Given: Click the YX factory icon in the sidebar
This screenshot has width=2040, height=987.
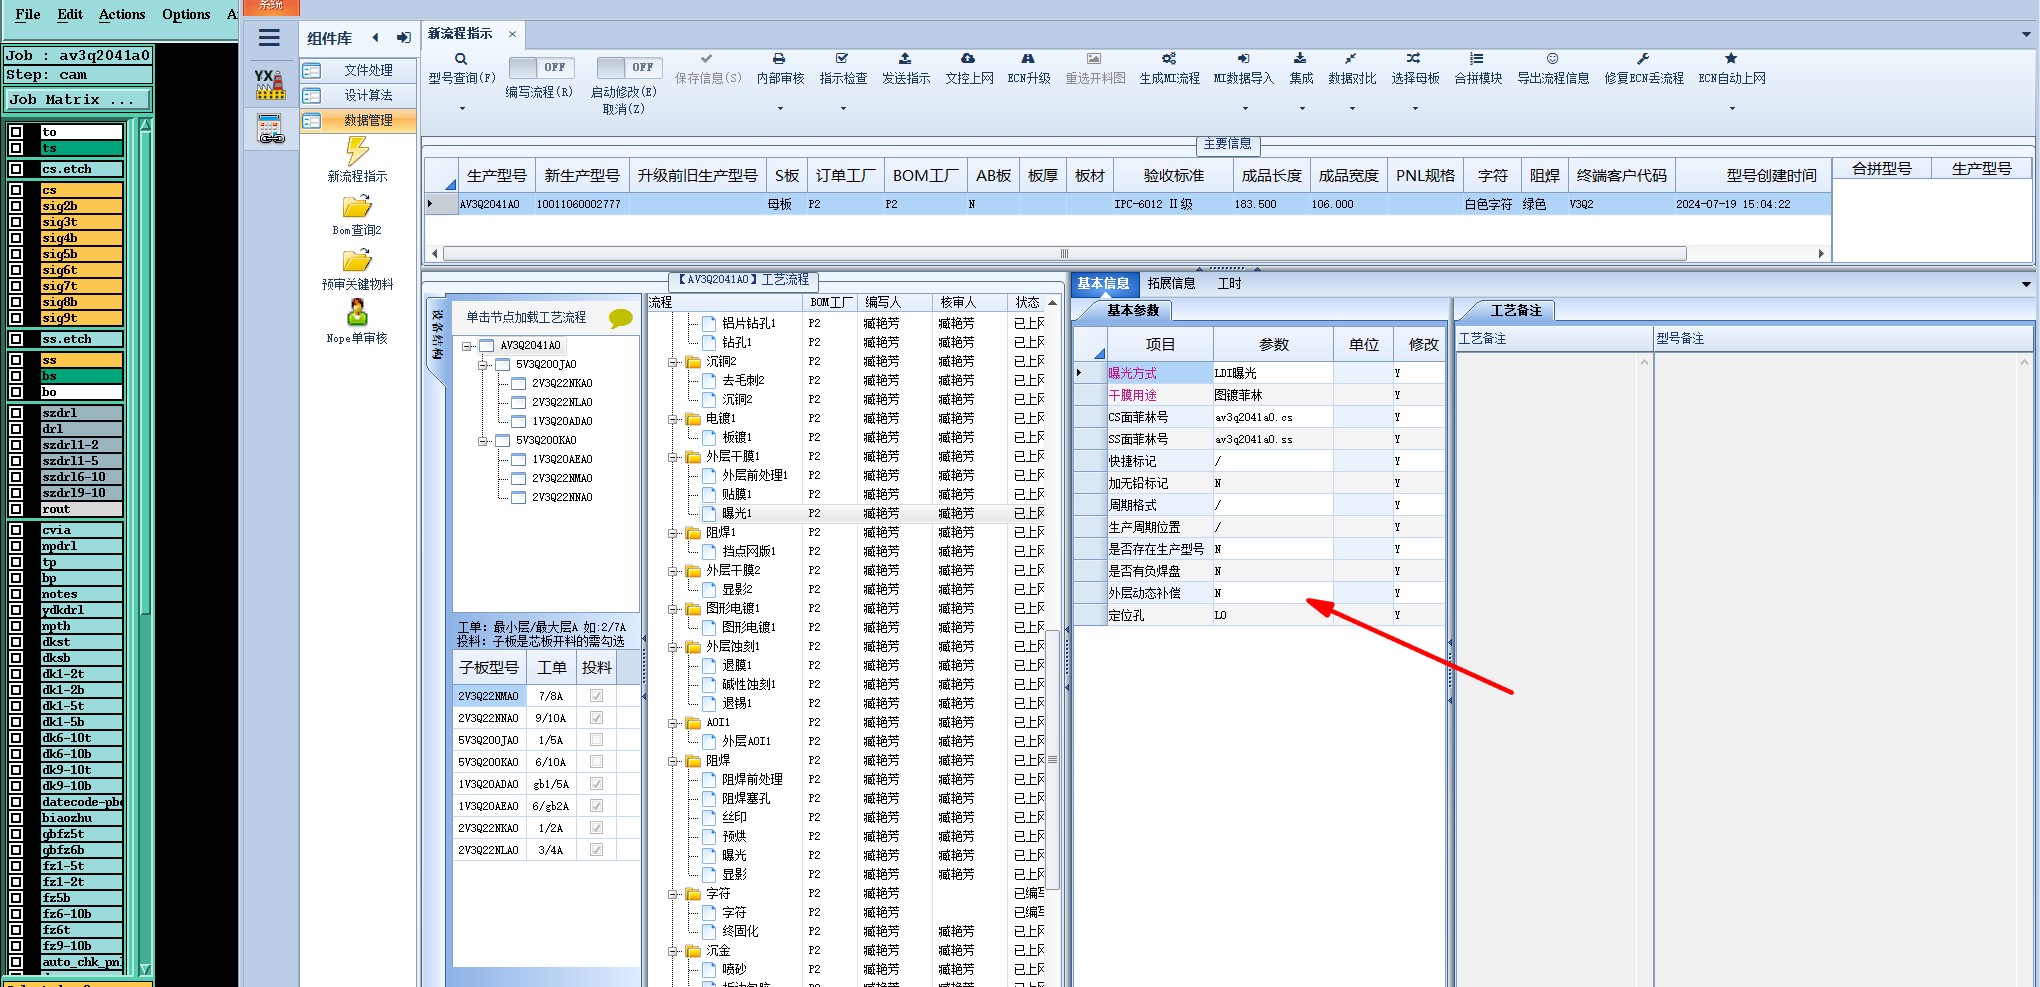Looking at the screenshot, I should 269,83.
